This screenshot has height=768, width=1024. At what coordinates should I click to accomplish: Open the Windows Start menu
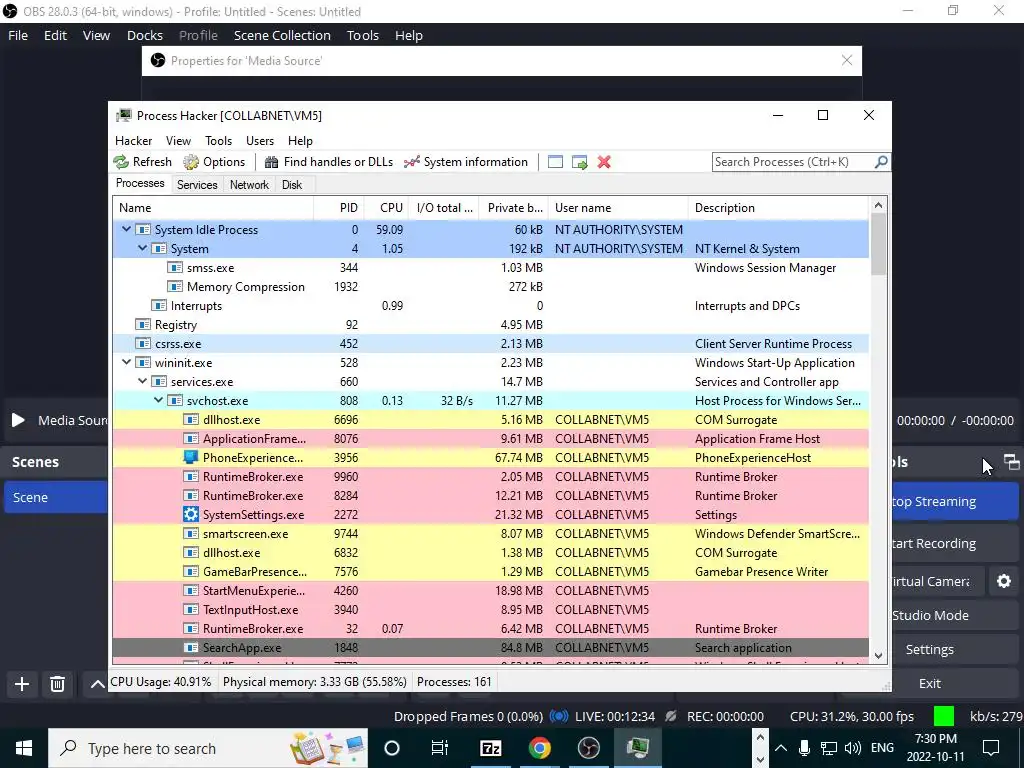tap(24, 748)
